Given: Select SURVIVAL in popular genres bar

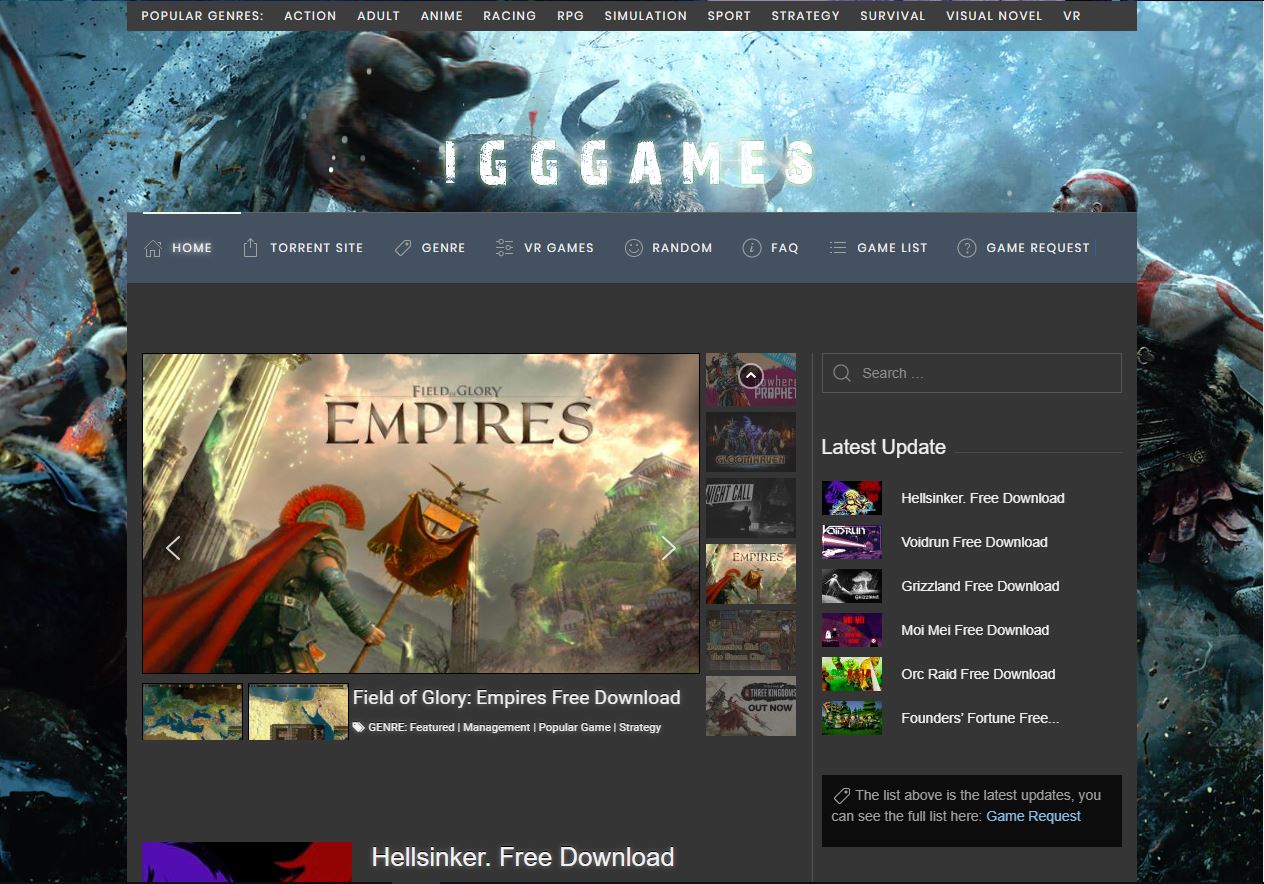Looking at the screenshot, I should [893, 16].
